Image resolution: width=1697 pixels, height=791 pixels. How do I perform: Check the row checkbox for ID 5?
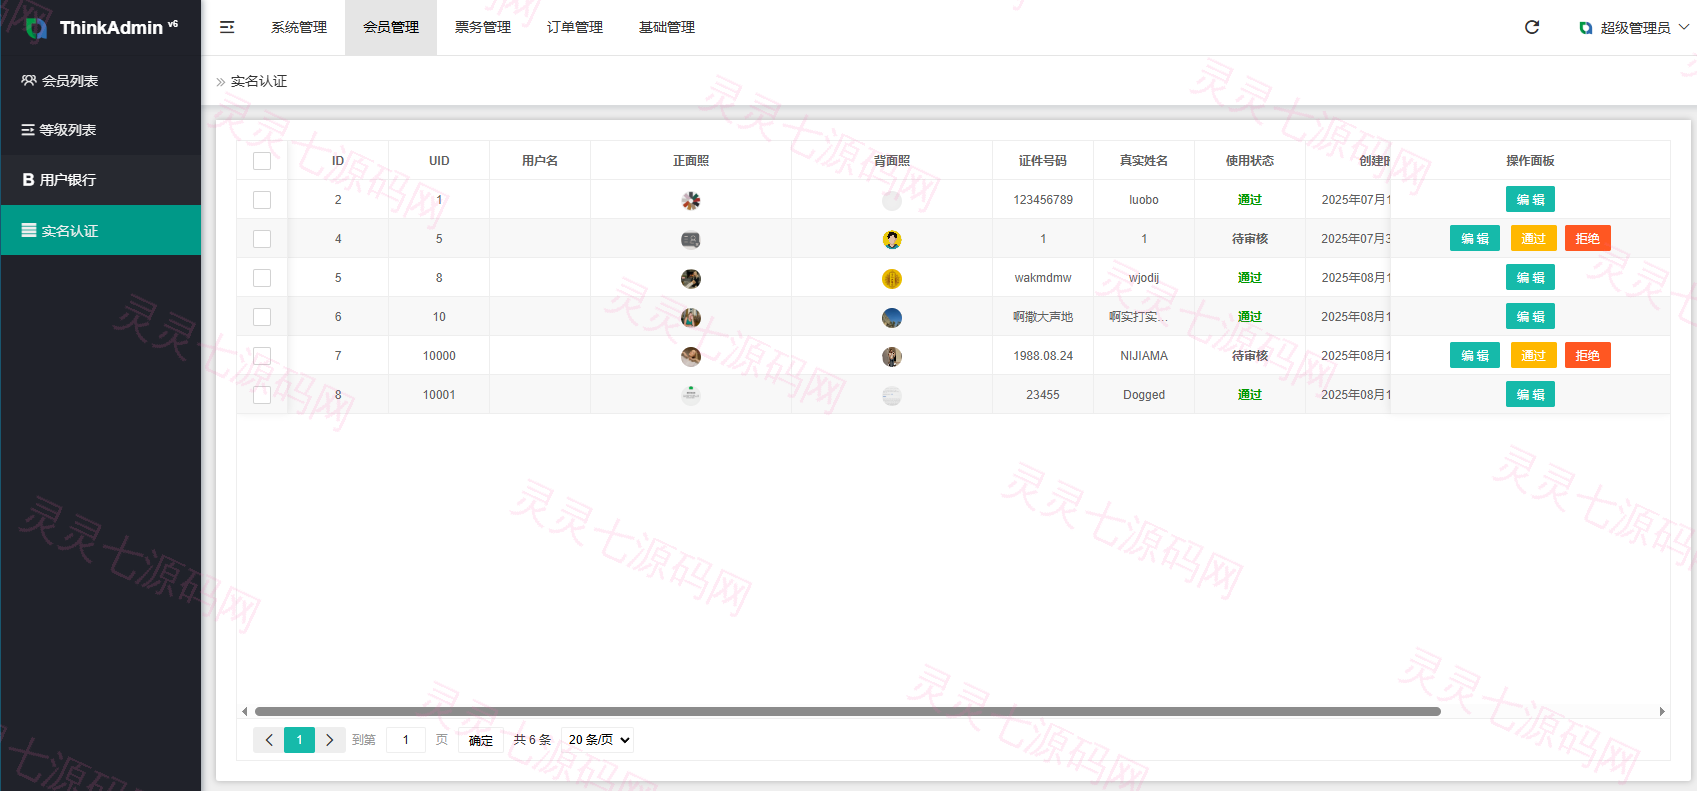262,278
